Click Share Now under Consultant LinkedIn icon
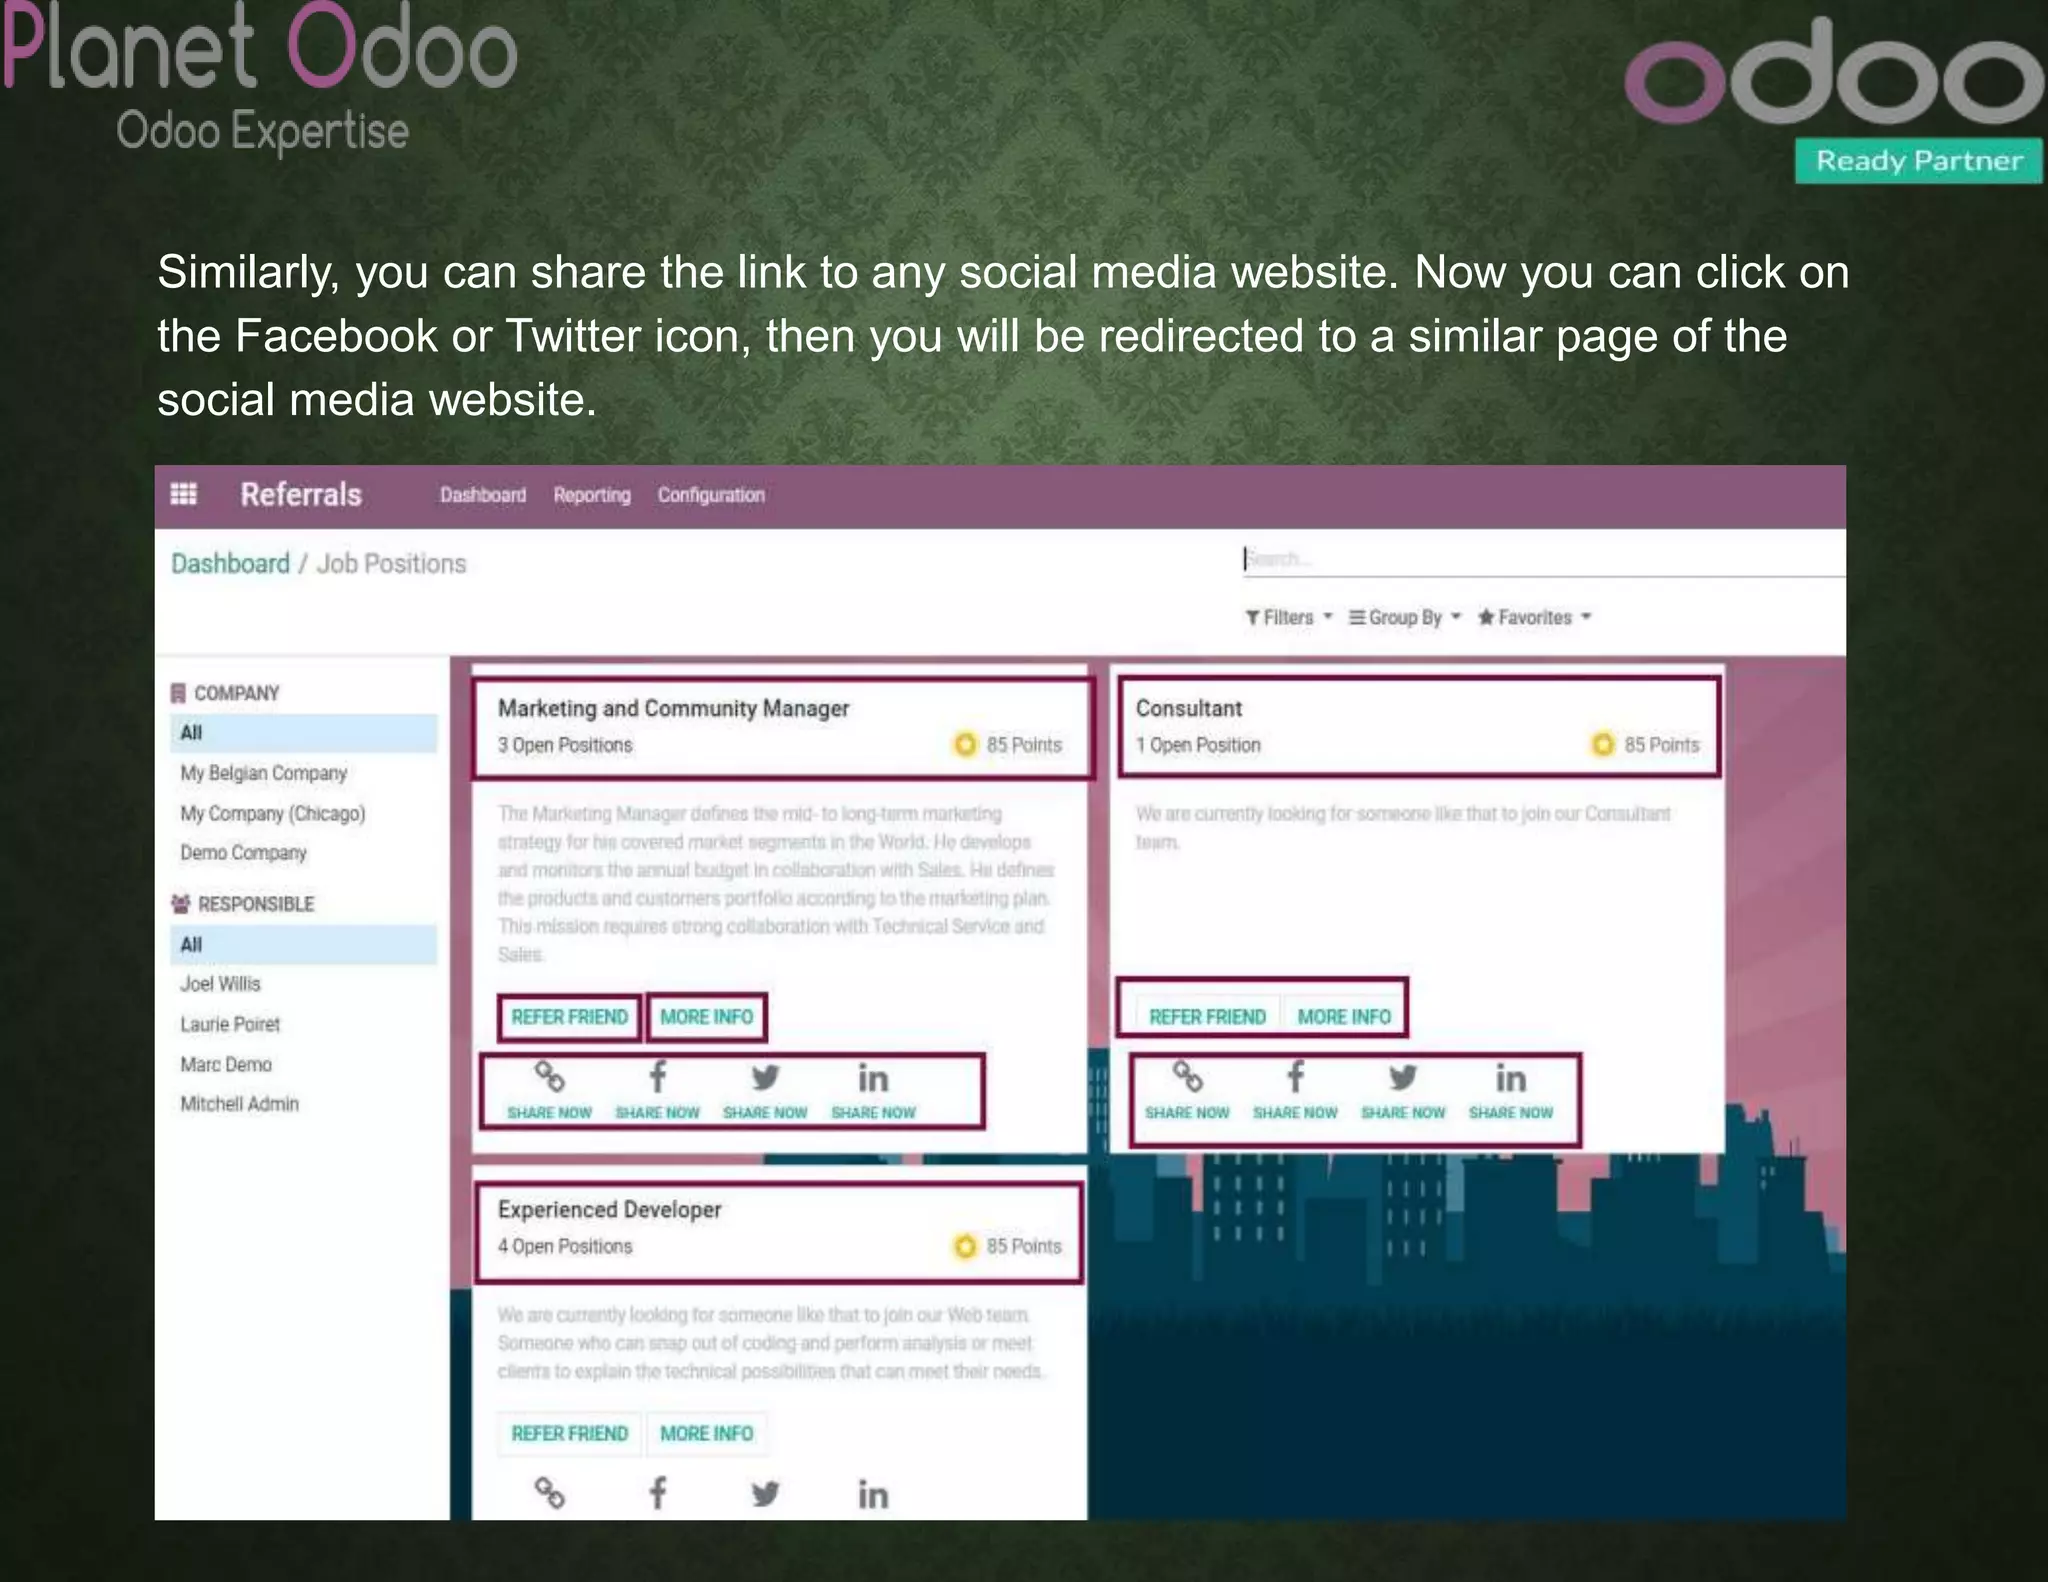The height and width of the screenshot is (1582, 2048). point(1511,1113)
